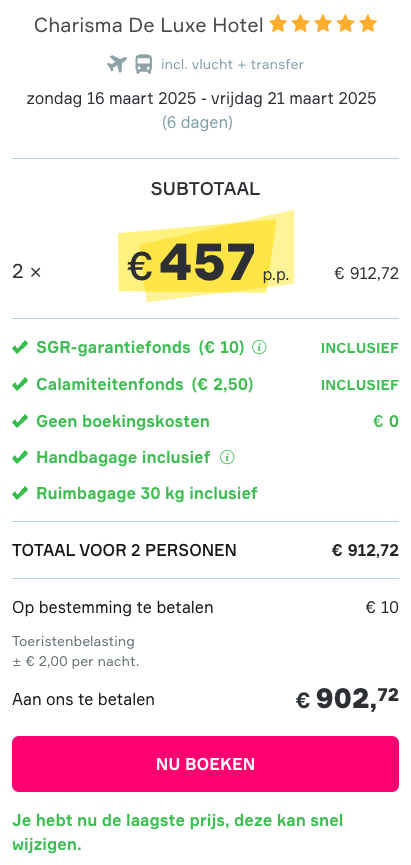The height and width of the screenshot is (865, 411).
Task: Click the Charisma De Luxe Hotel title
Action: (x=148, y=25)
